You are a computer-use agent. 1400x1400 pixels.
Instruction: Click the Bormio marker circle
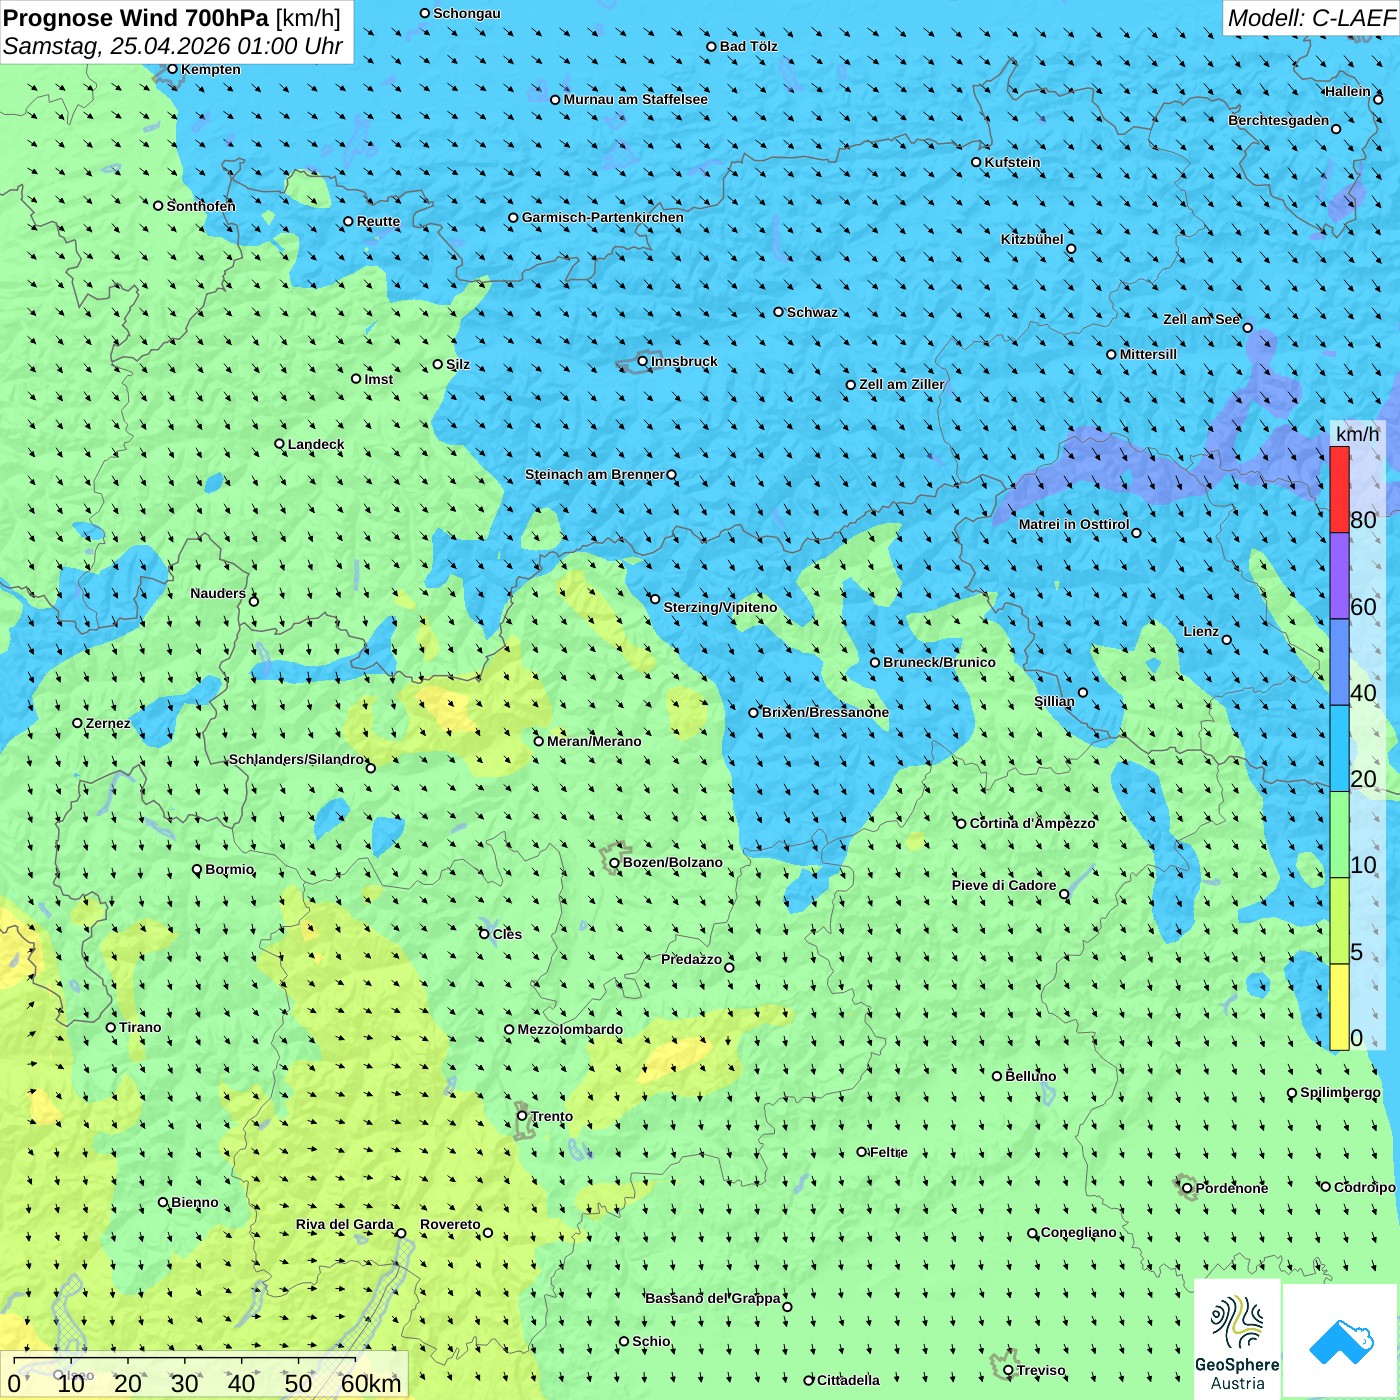(197, 869)
